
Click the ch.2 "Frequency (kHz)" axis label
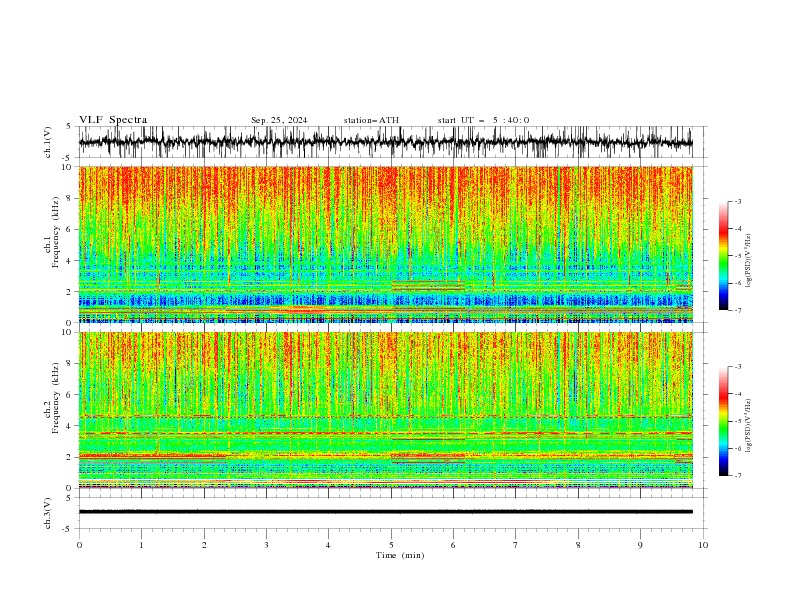coord(56,397)
